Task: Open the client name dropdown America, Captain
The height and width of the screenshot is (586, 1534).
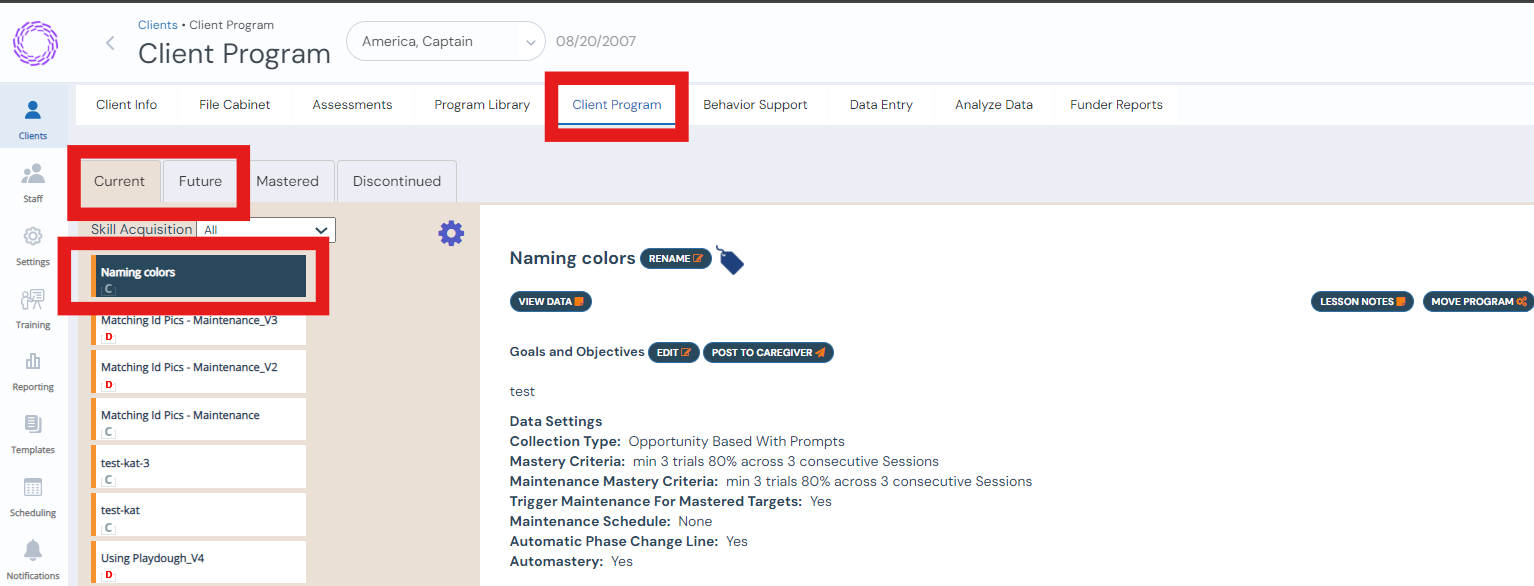Action: (x=445, y=42)
